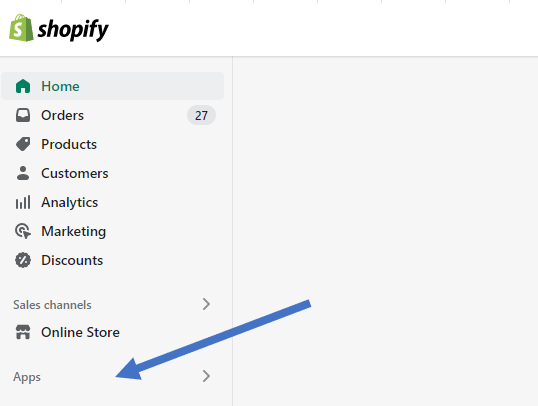The width and height of the screenshot is (538, 406).
Task: Click the green Home house icon
Action: click(x=23, y=86)
